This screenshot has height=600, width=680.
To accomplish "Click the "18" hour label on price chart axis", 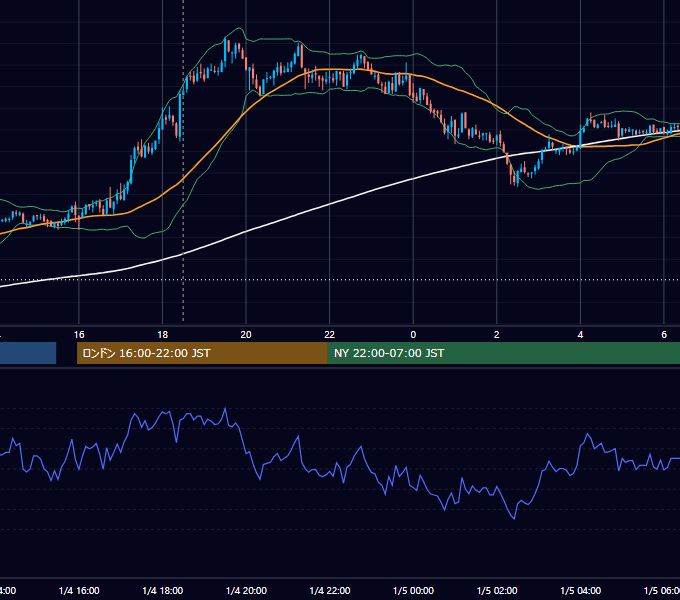I will click(x=162, y=335).
